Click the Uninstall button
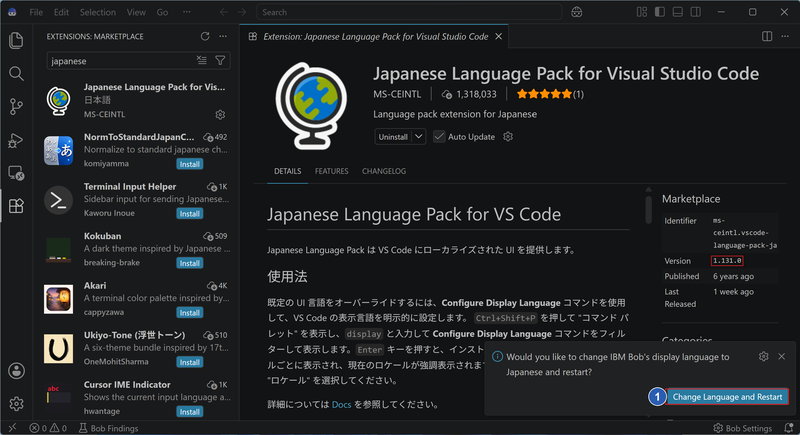The image size is (800, 435). click(x=393, y=137)
